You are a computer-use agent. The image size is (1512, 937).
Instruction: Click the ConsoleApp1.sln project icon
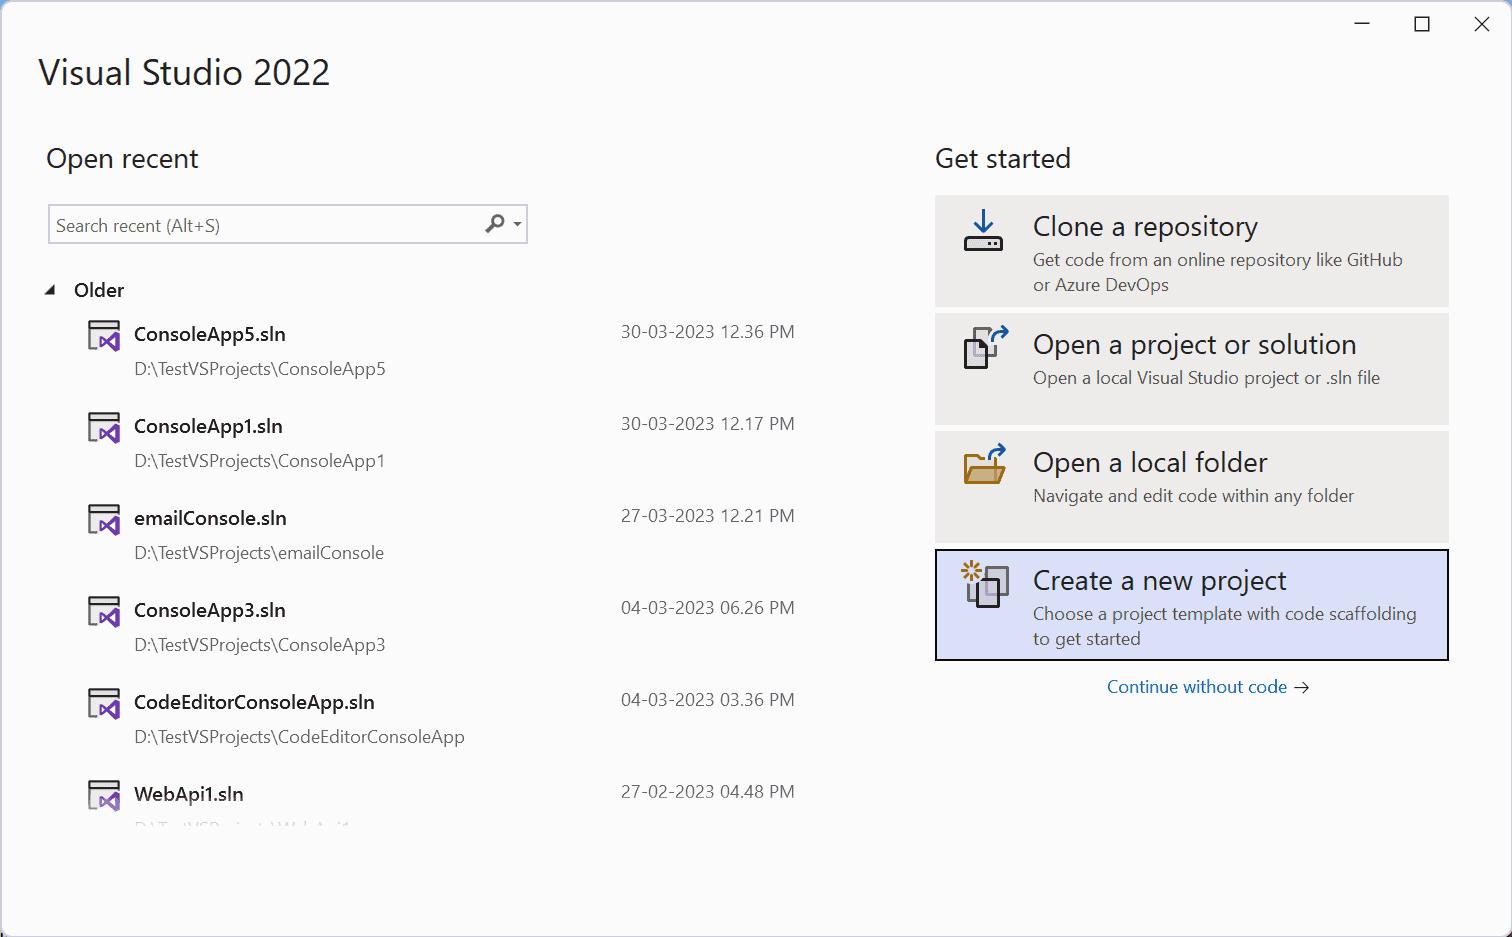point(103,428)
